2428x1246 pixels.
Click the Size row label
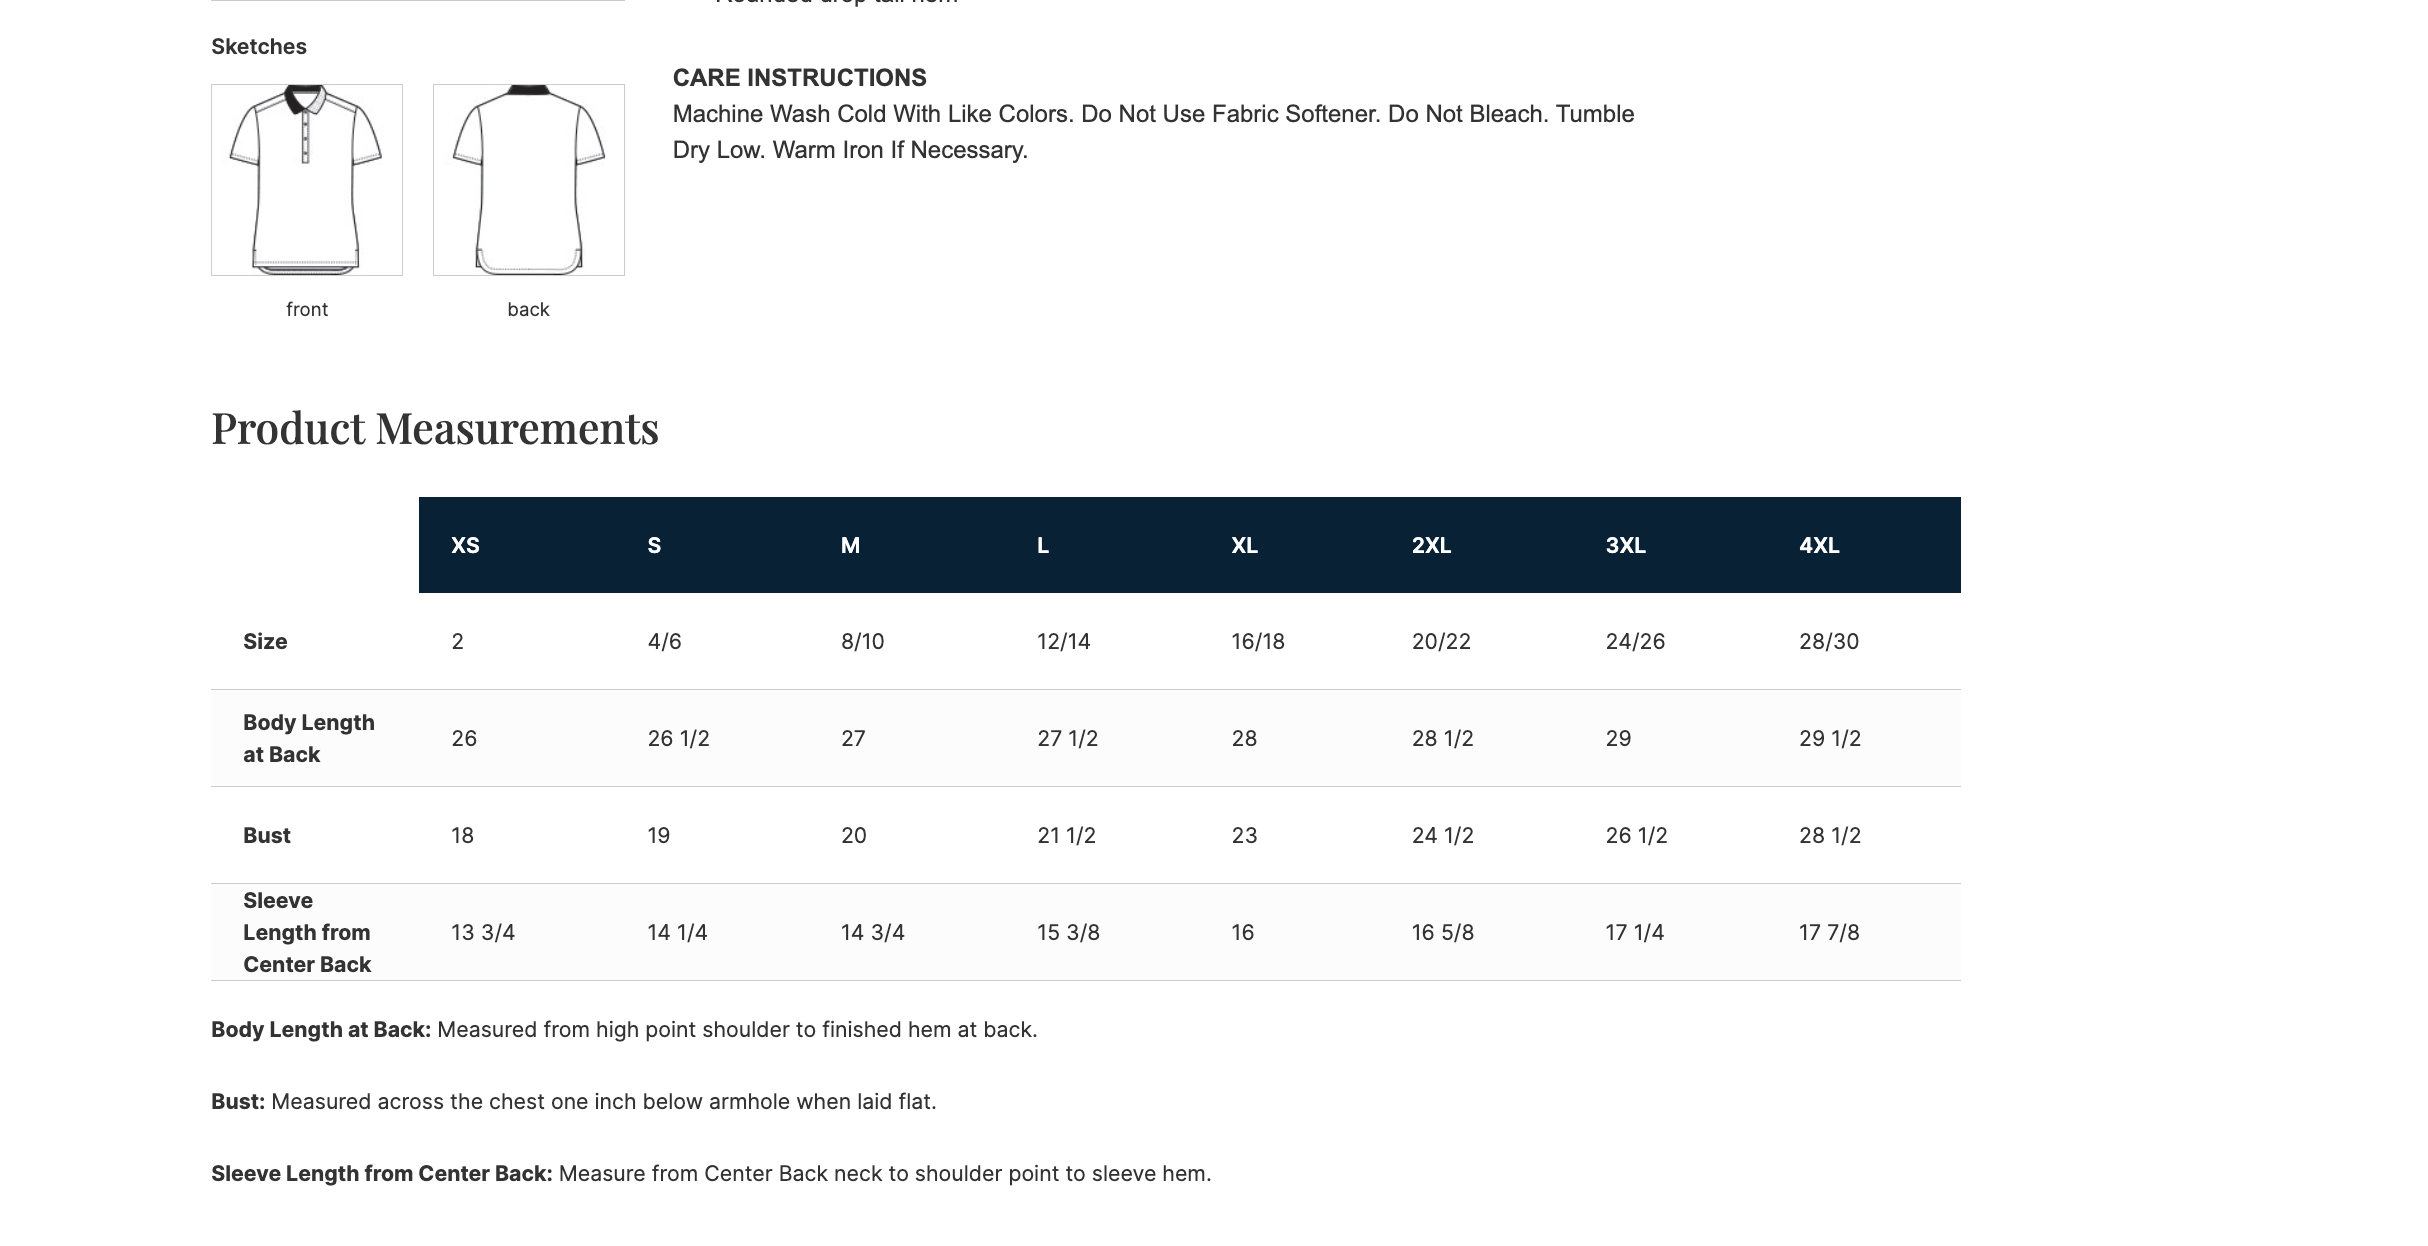265,642
